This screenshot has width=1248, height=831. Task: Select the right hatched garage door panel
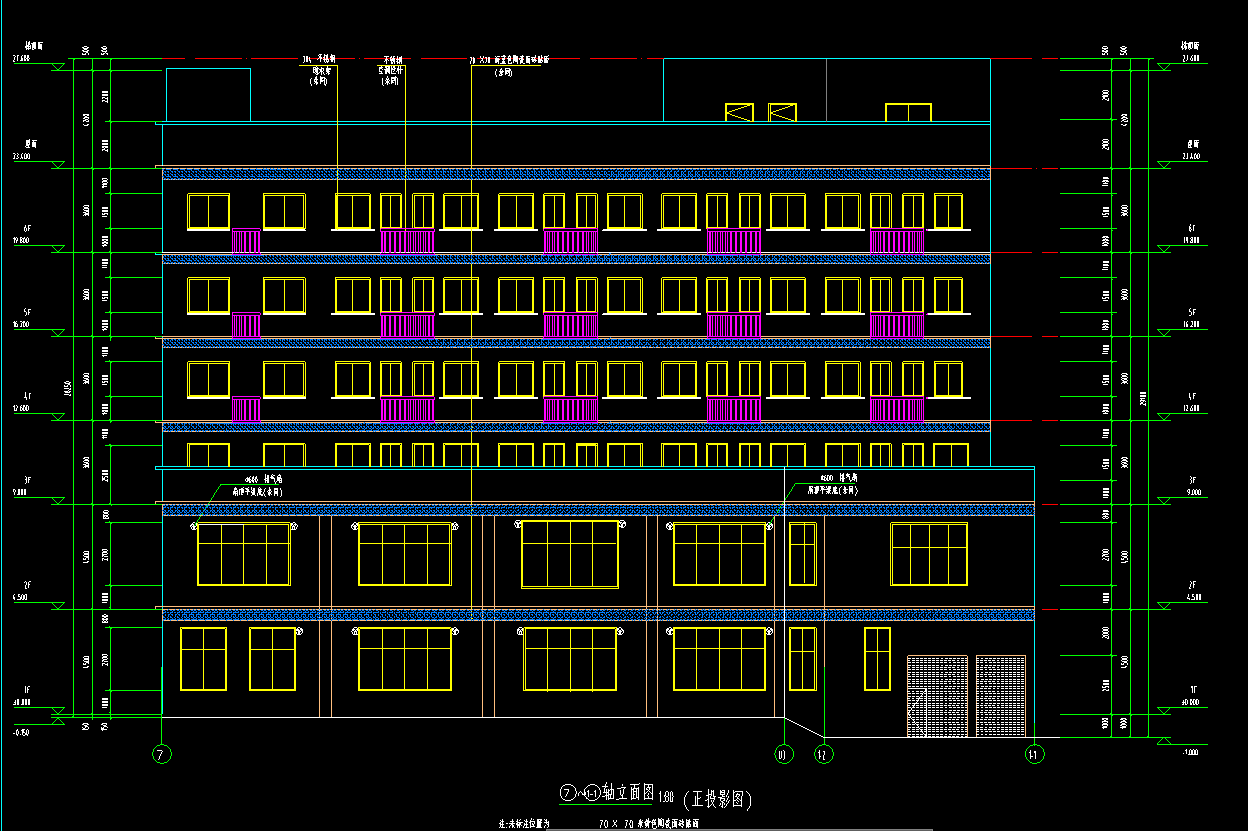tap(1001, 695)
